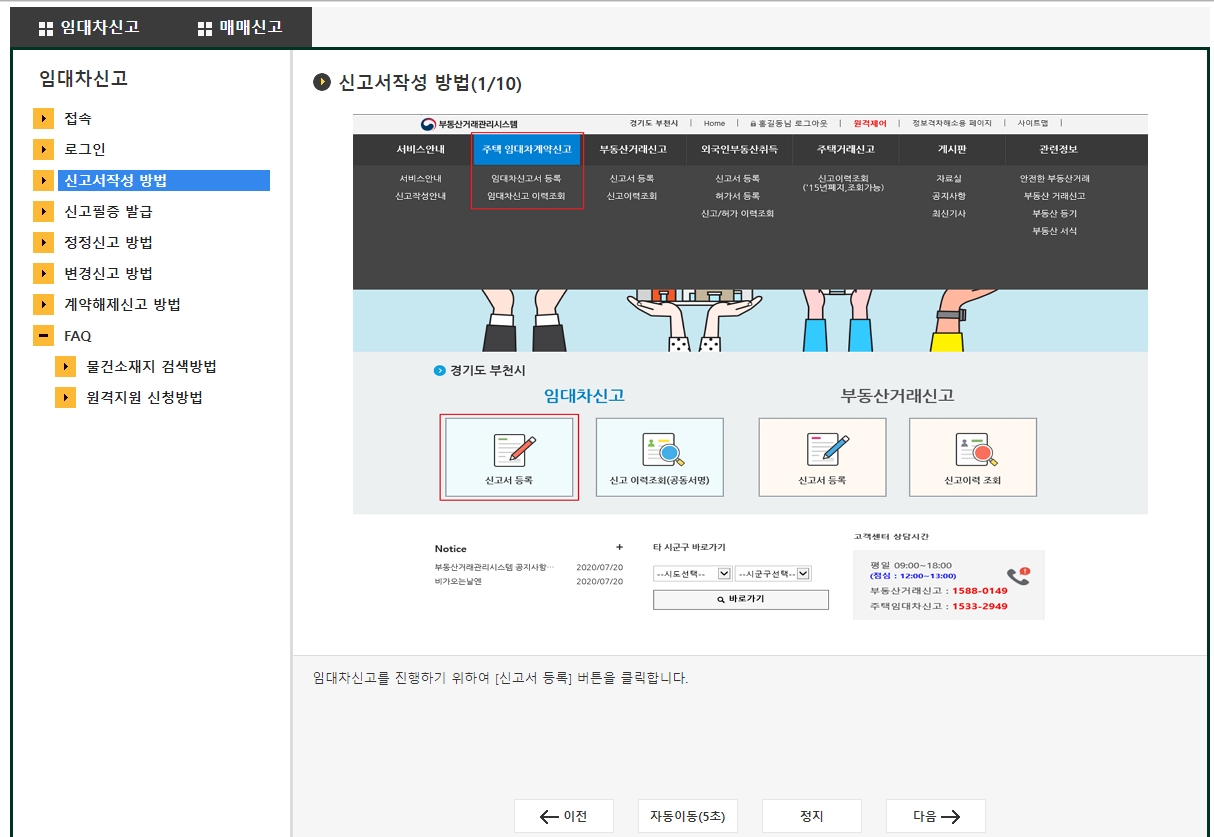Click the 임대차신고서 등록 submenu link
Viewport: 1214px width, 837px height.
pos(526,178)
